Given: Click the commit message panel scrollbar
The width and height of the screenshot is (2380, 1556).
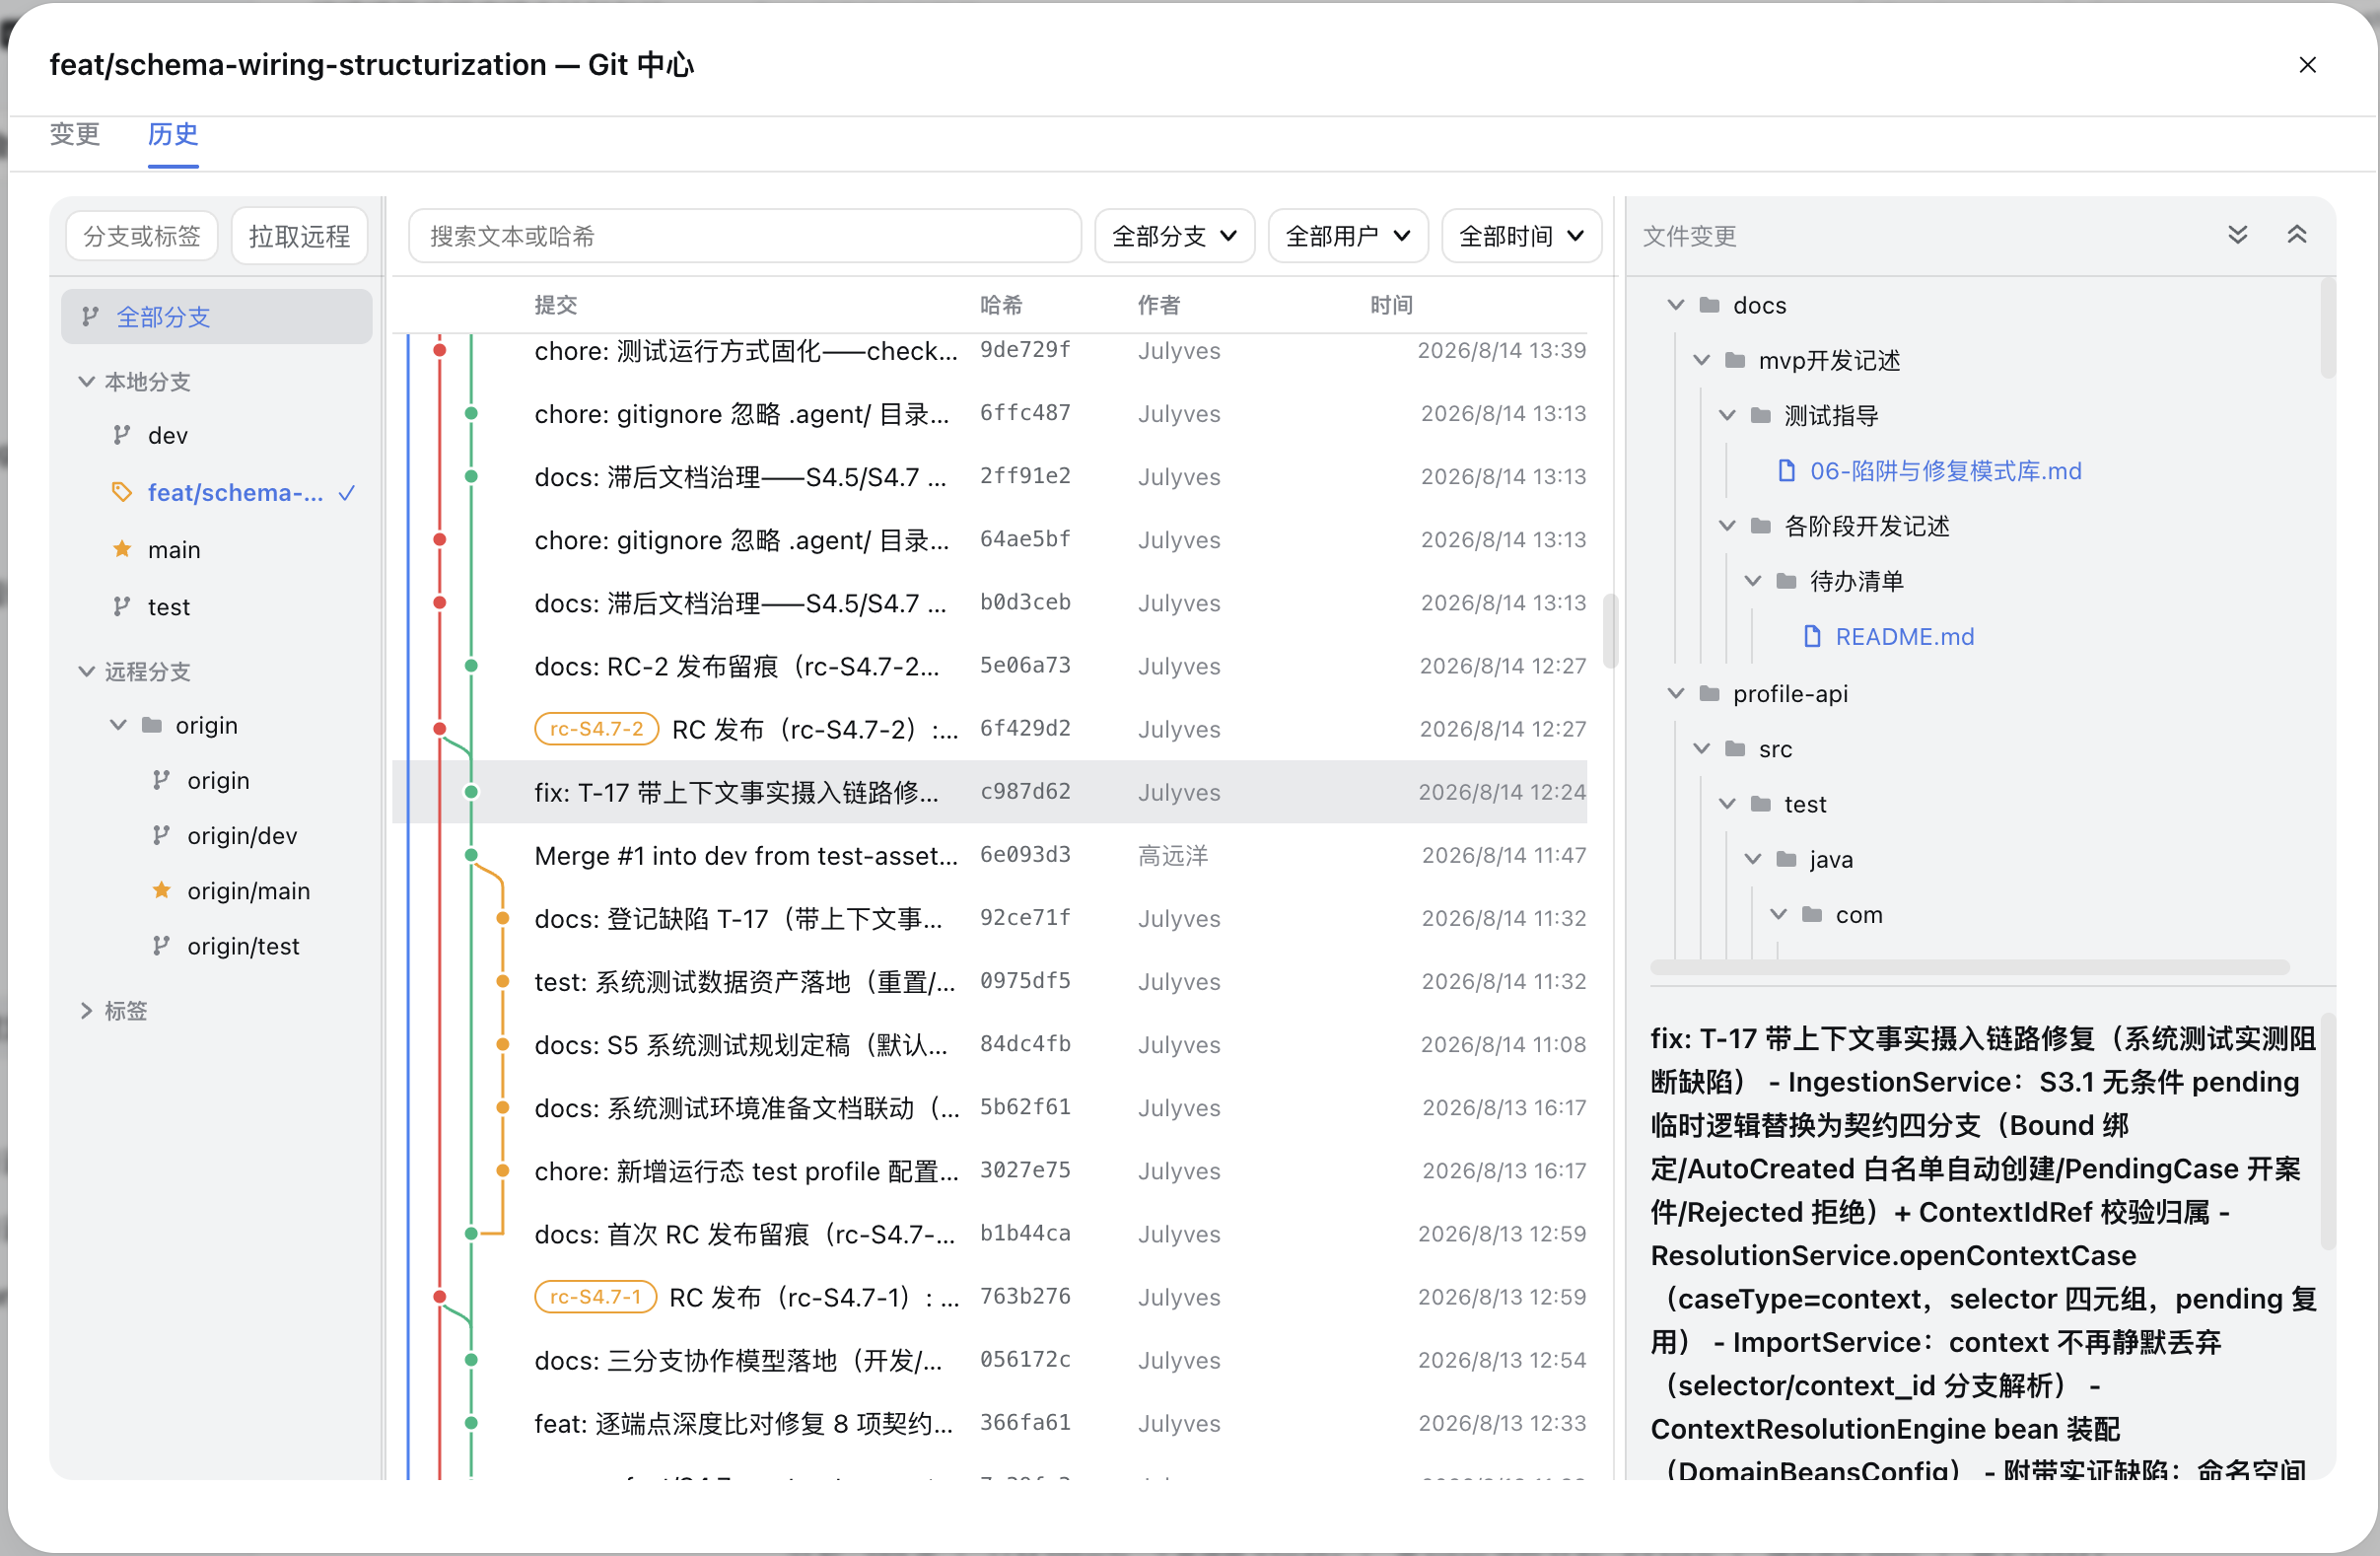Looking at the screenshot, I should pyautogui.click(x=2327, y=1130).
